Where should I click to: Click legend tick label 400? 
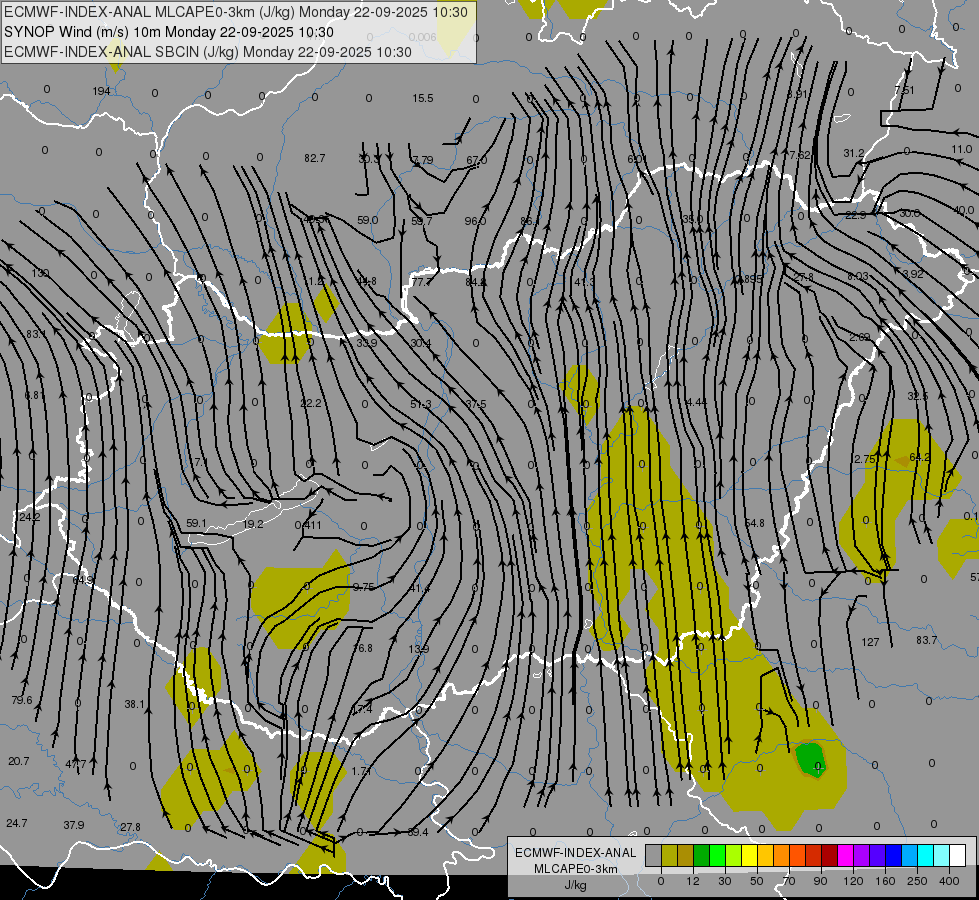click(949, 881)
